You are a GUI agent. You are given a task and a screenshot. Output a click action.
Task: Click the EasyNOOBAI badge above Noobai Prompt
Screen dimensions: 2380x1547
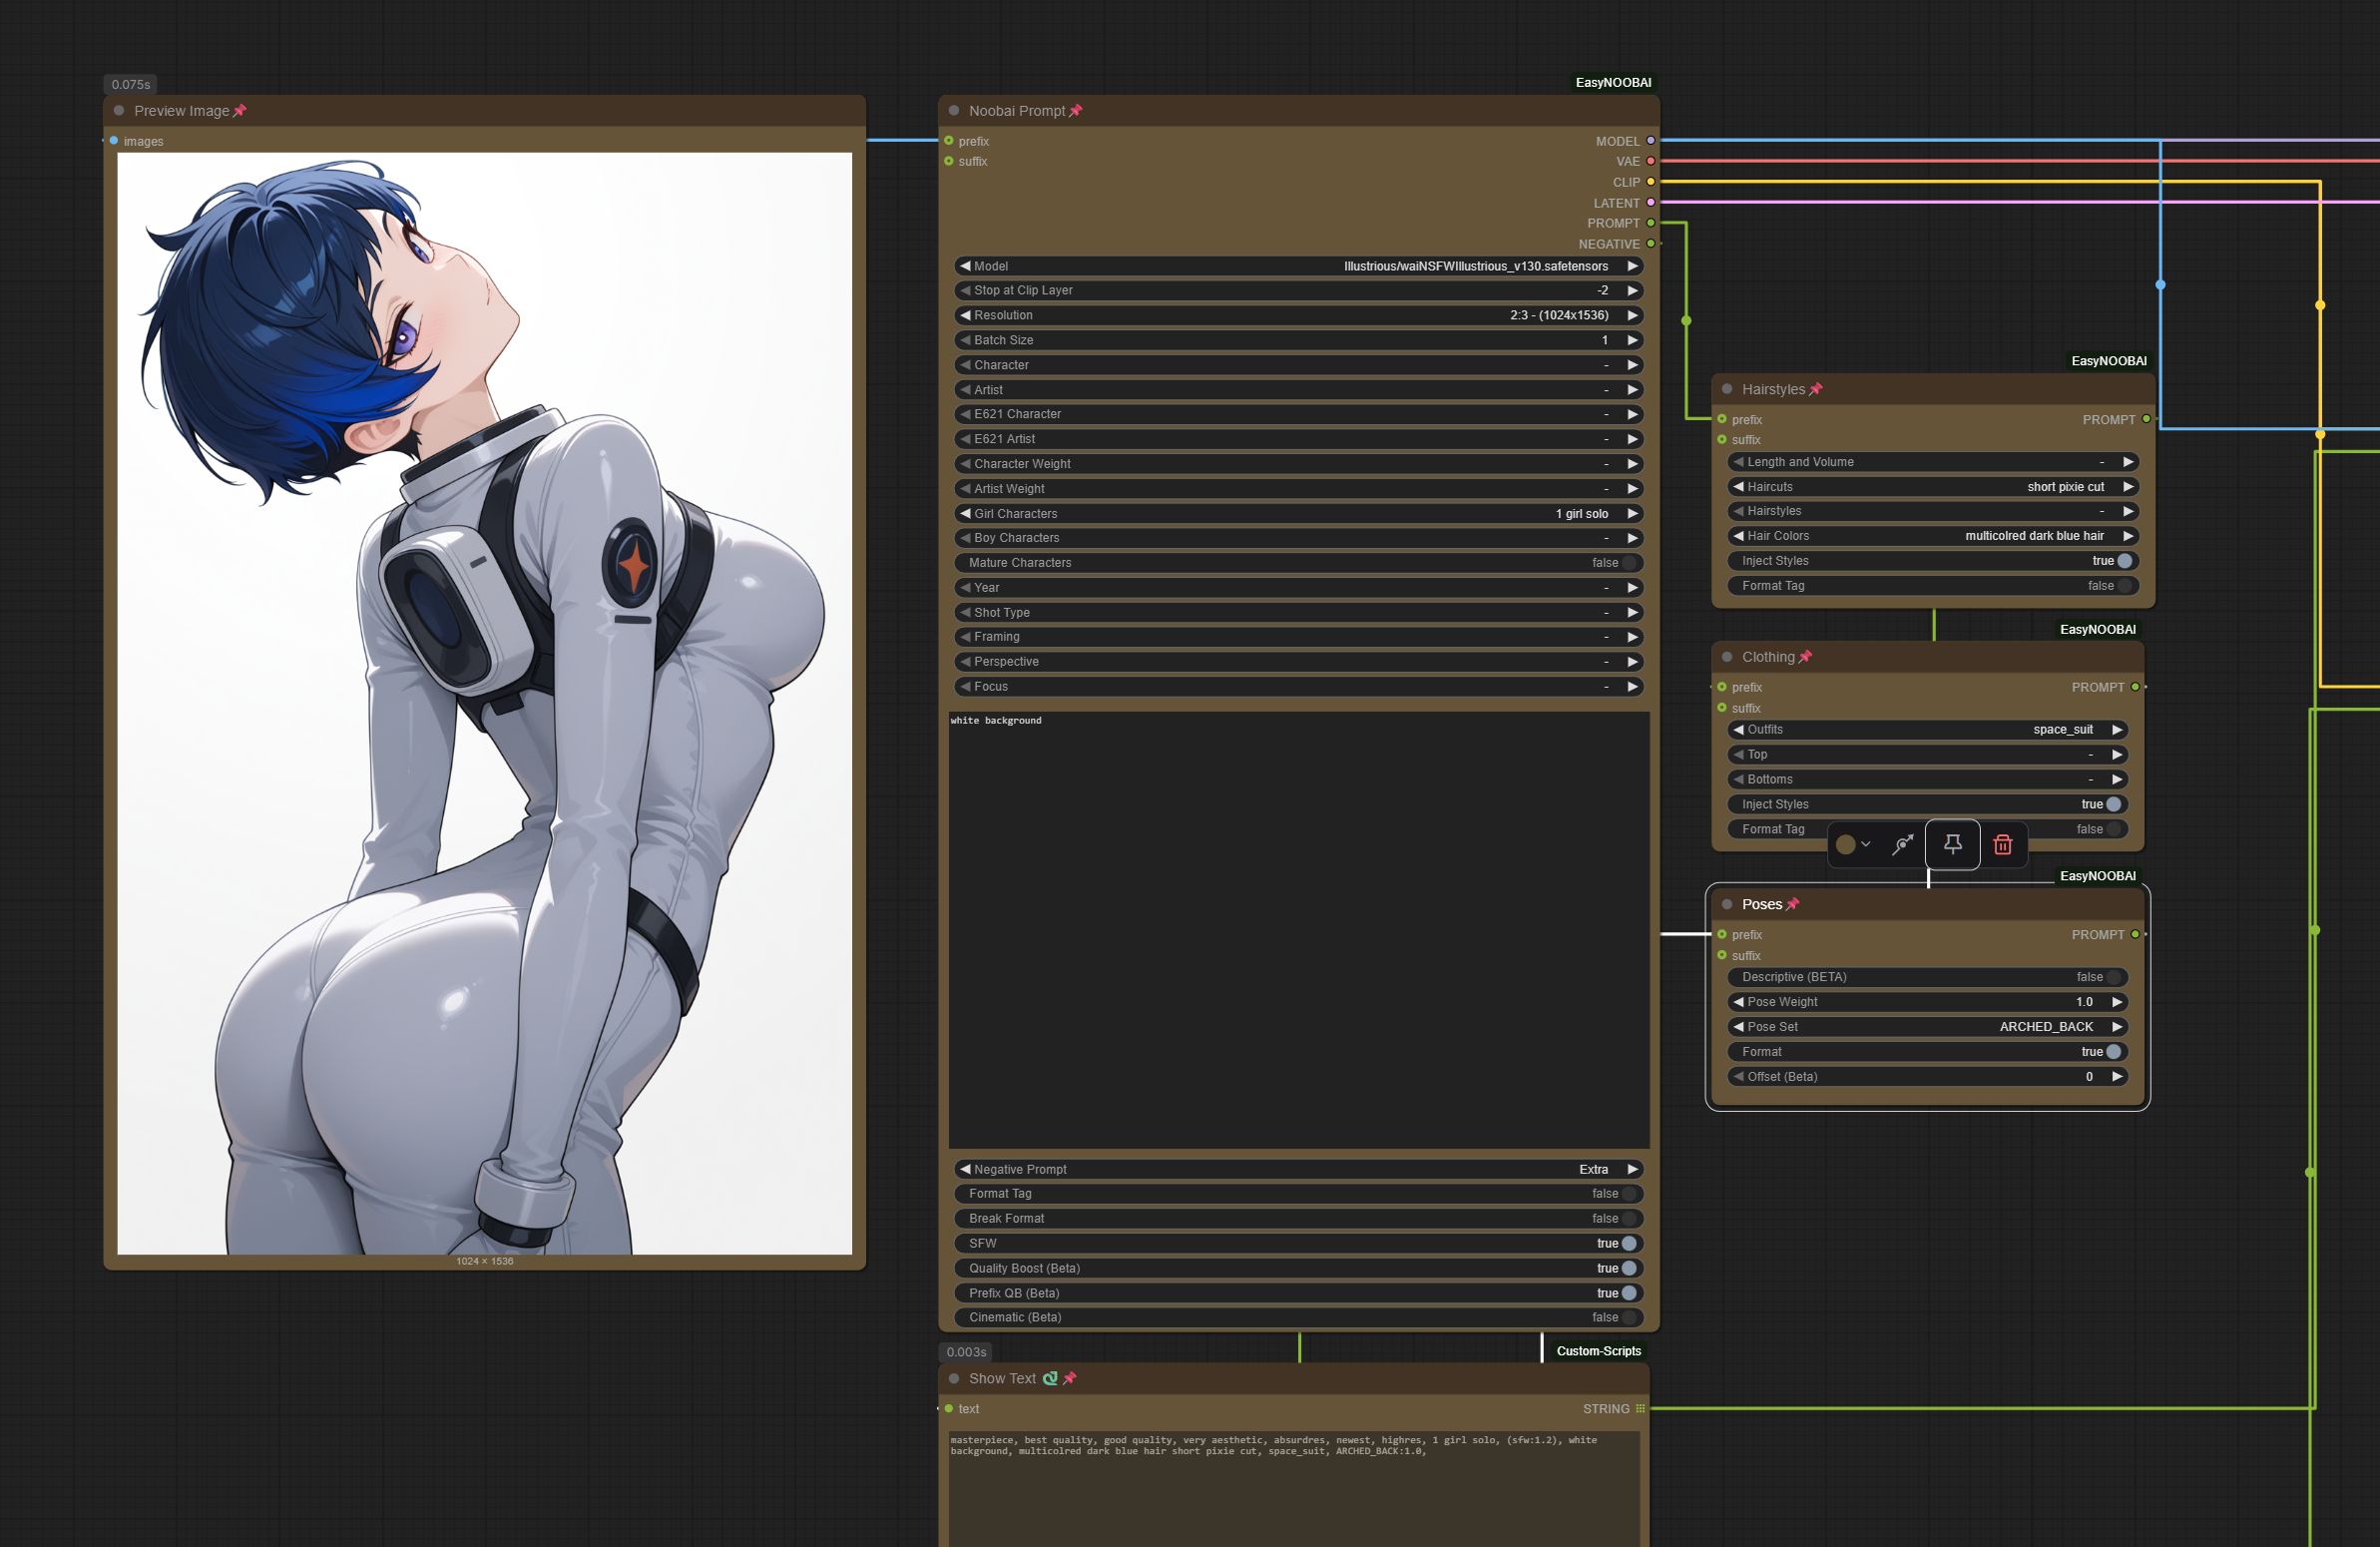[x=1612, y=83]
